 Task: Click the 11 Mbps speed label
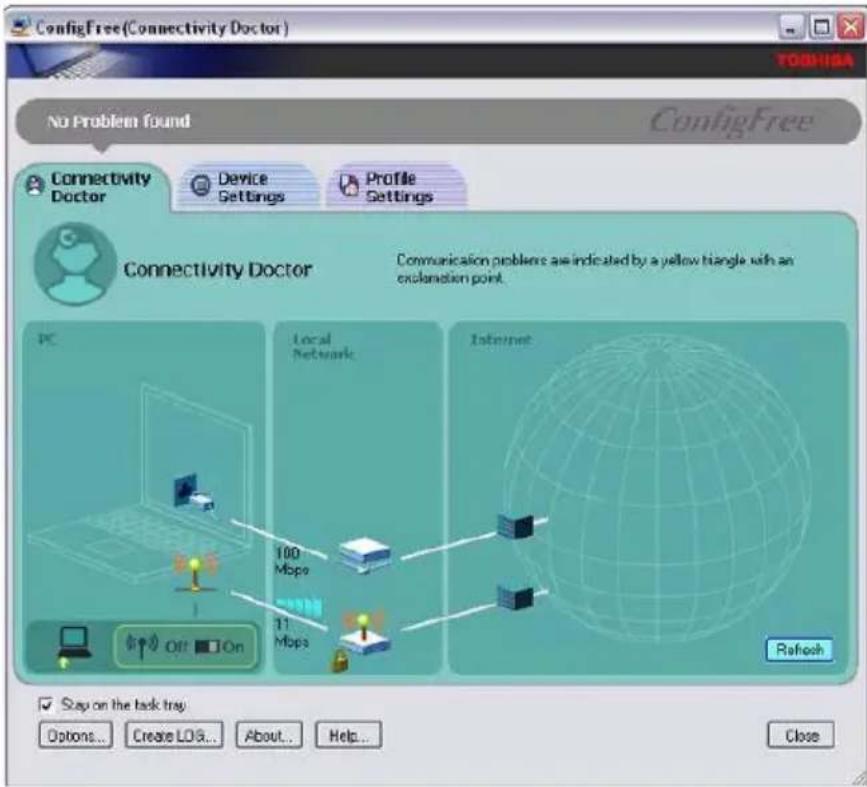click(291, 633)
